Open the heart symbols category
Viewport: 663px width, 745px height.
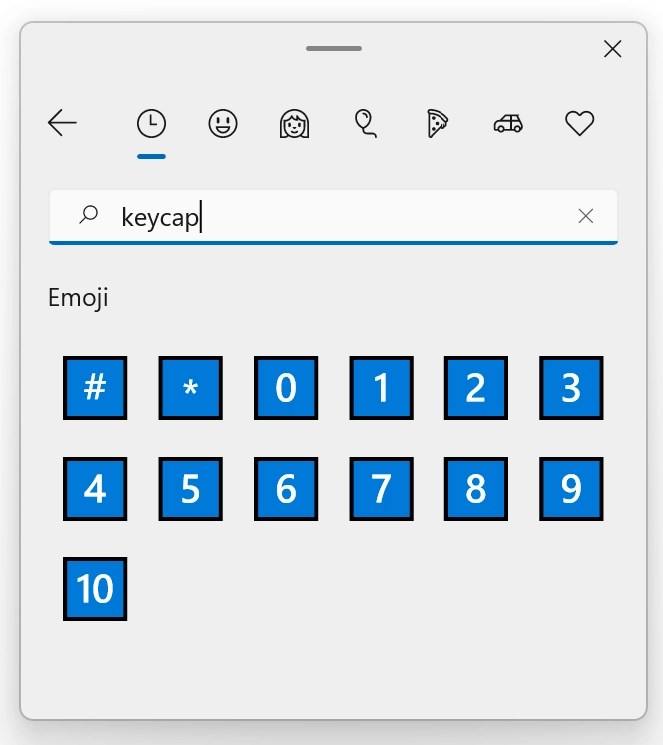pyautogui.click(x=579, y=124)
